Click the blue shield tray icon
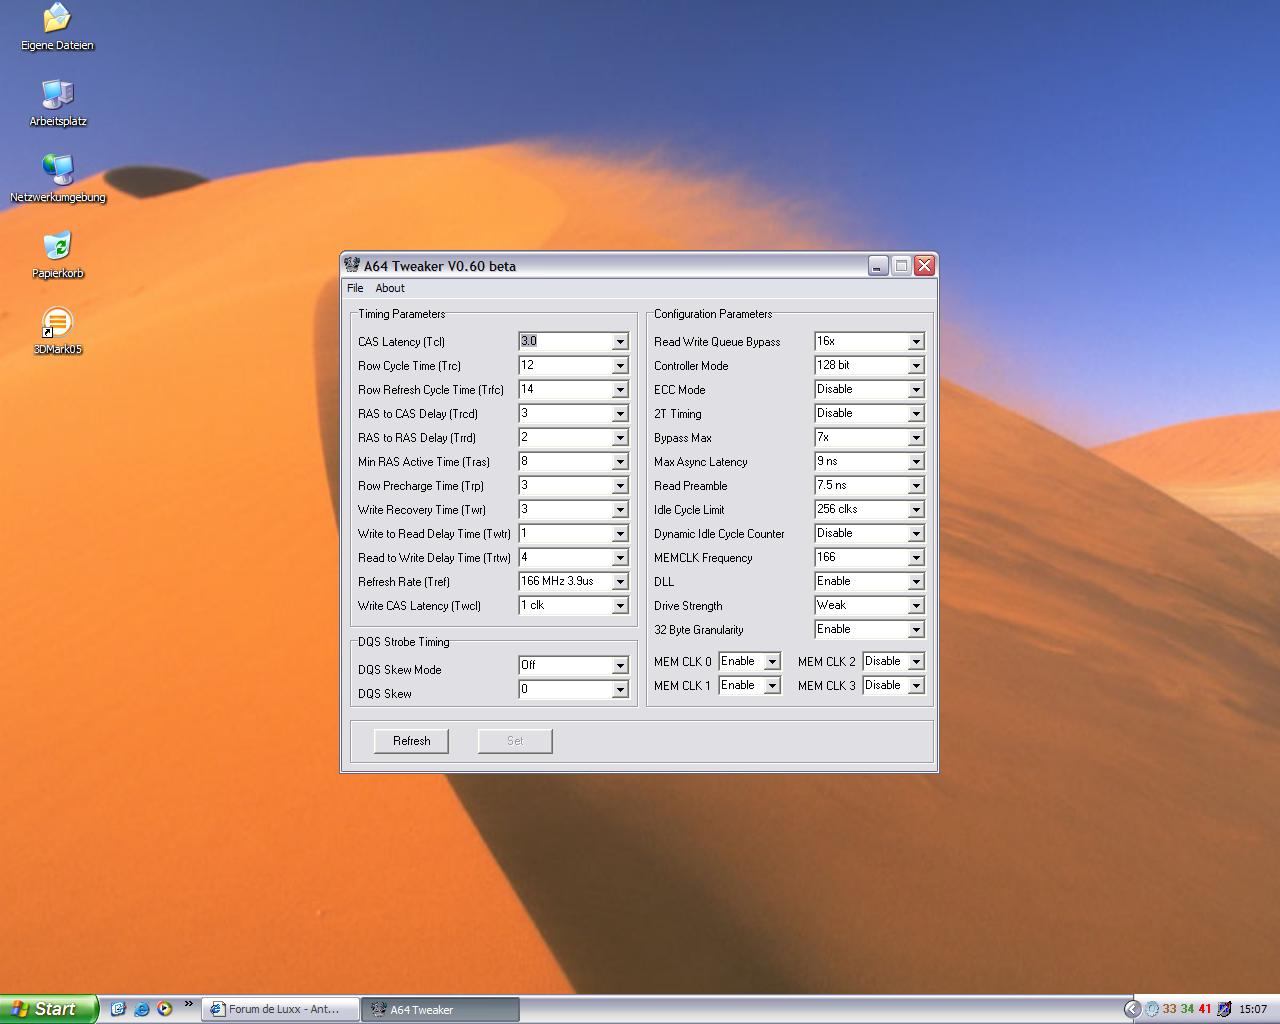 click(1224, 1009)
